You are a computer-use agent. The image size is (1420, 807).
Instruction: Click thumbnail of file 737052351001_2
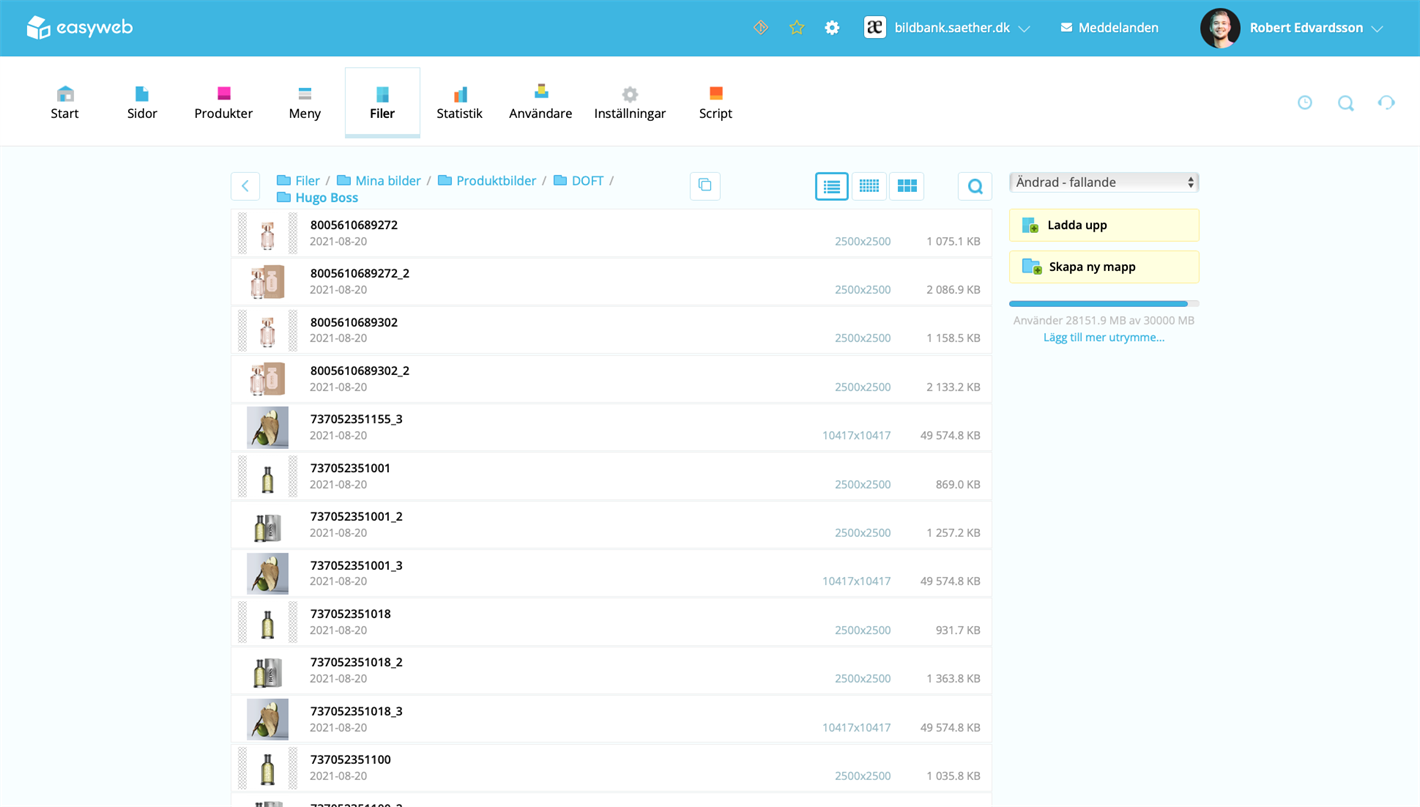coord(267,526)
